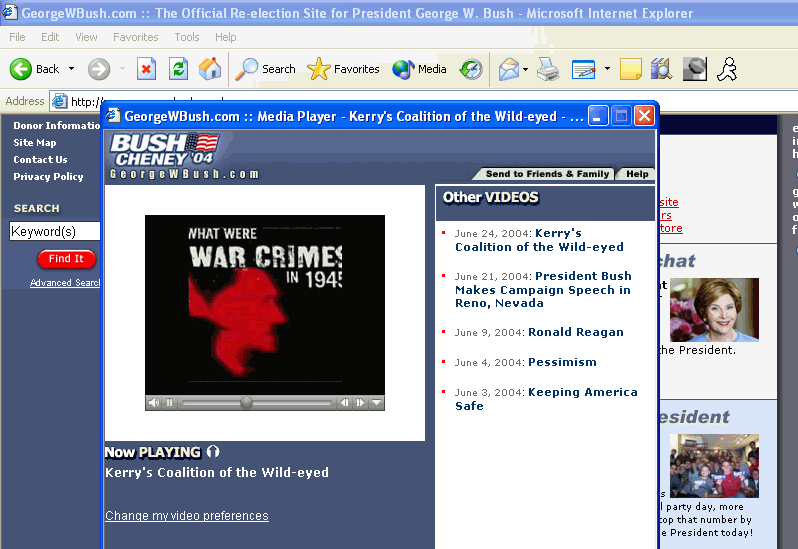Screen dimensions: 798x549
Task: Click the Print icon in the toolbar
Action: [548, 69]
